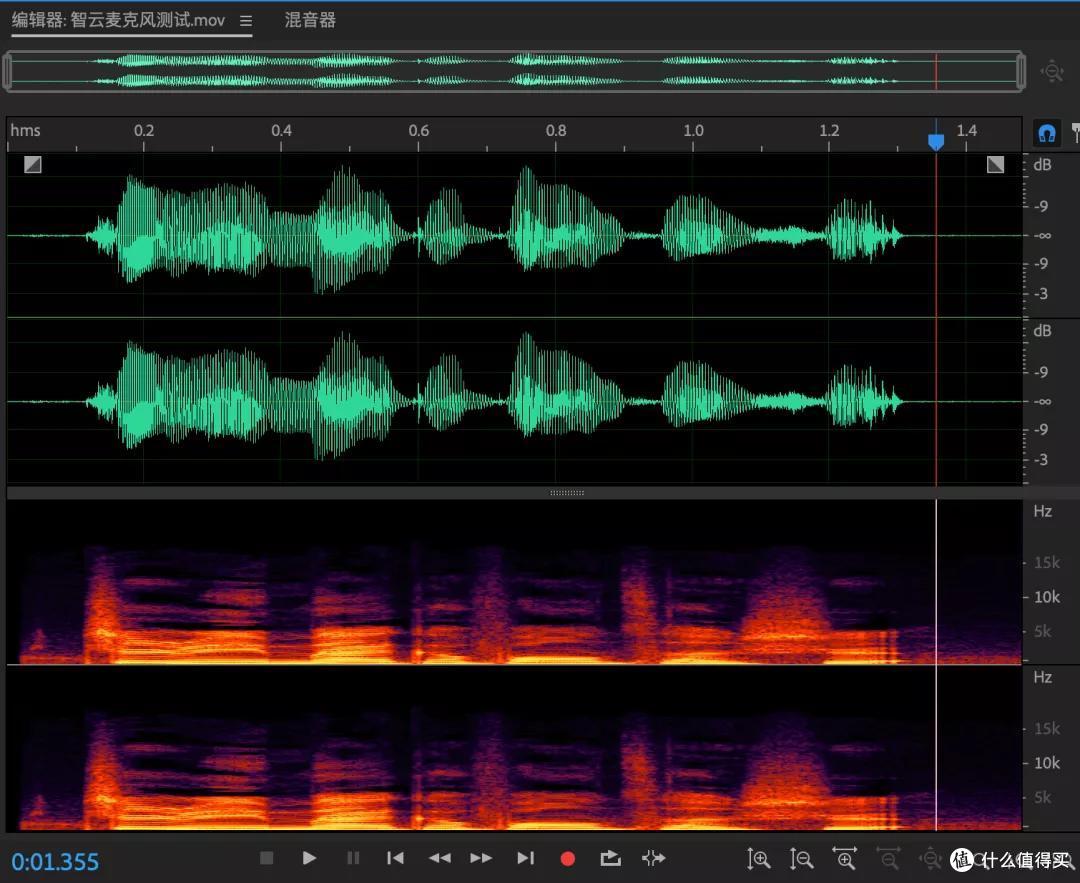1080x883 pixels.
Task: Click the top channel dB scale label
Action: pos(1042,165)
